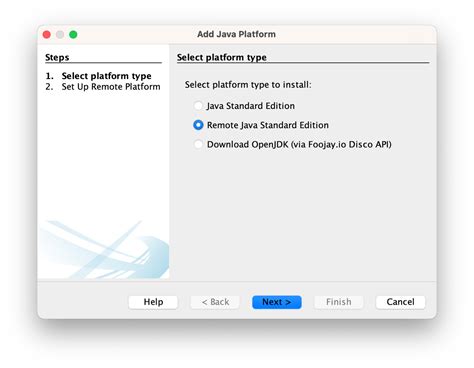474x368 pixels.
Task: Cancel the Add Java Platform dialog
Action: point(400,302)
